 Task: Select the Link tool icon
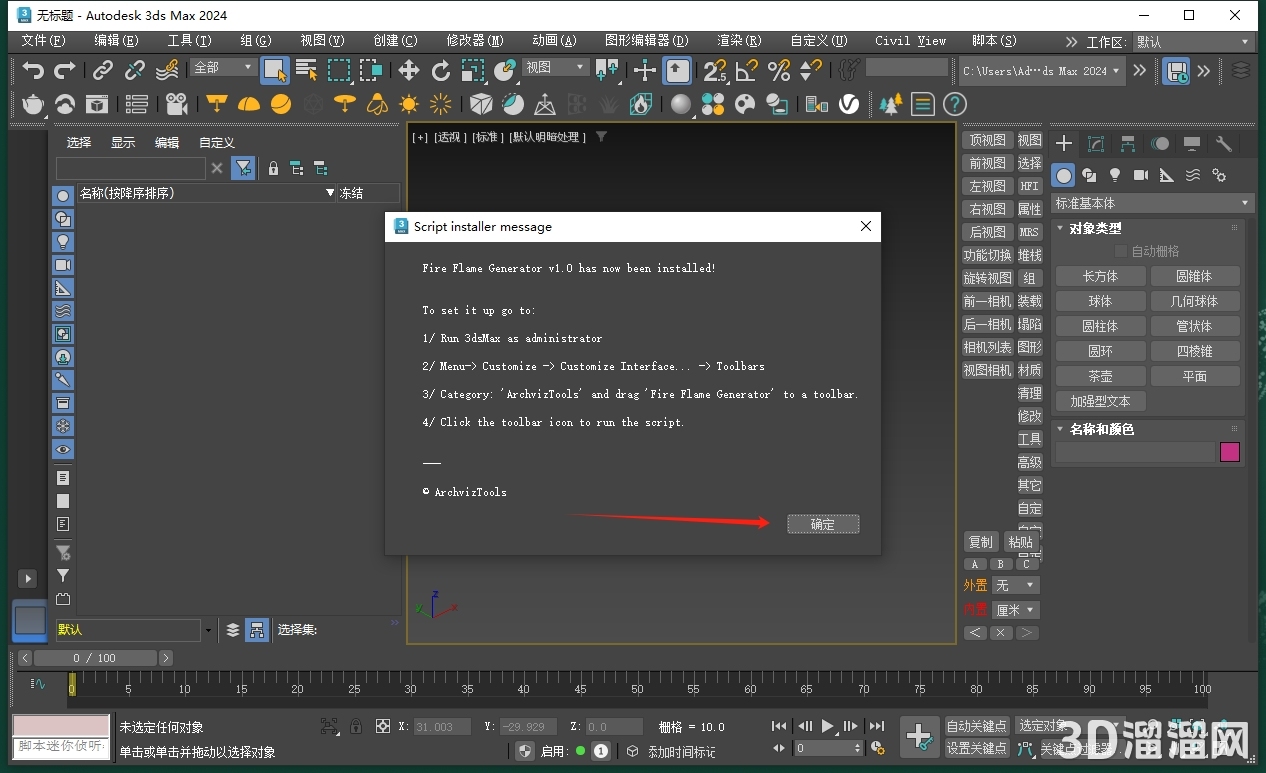(103, 70)
